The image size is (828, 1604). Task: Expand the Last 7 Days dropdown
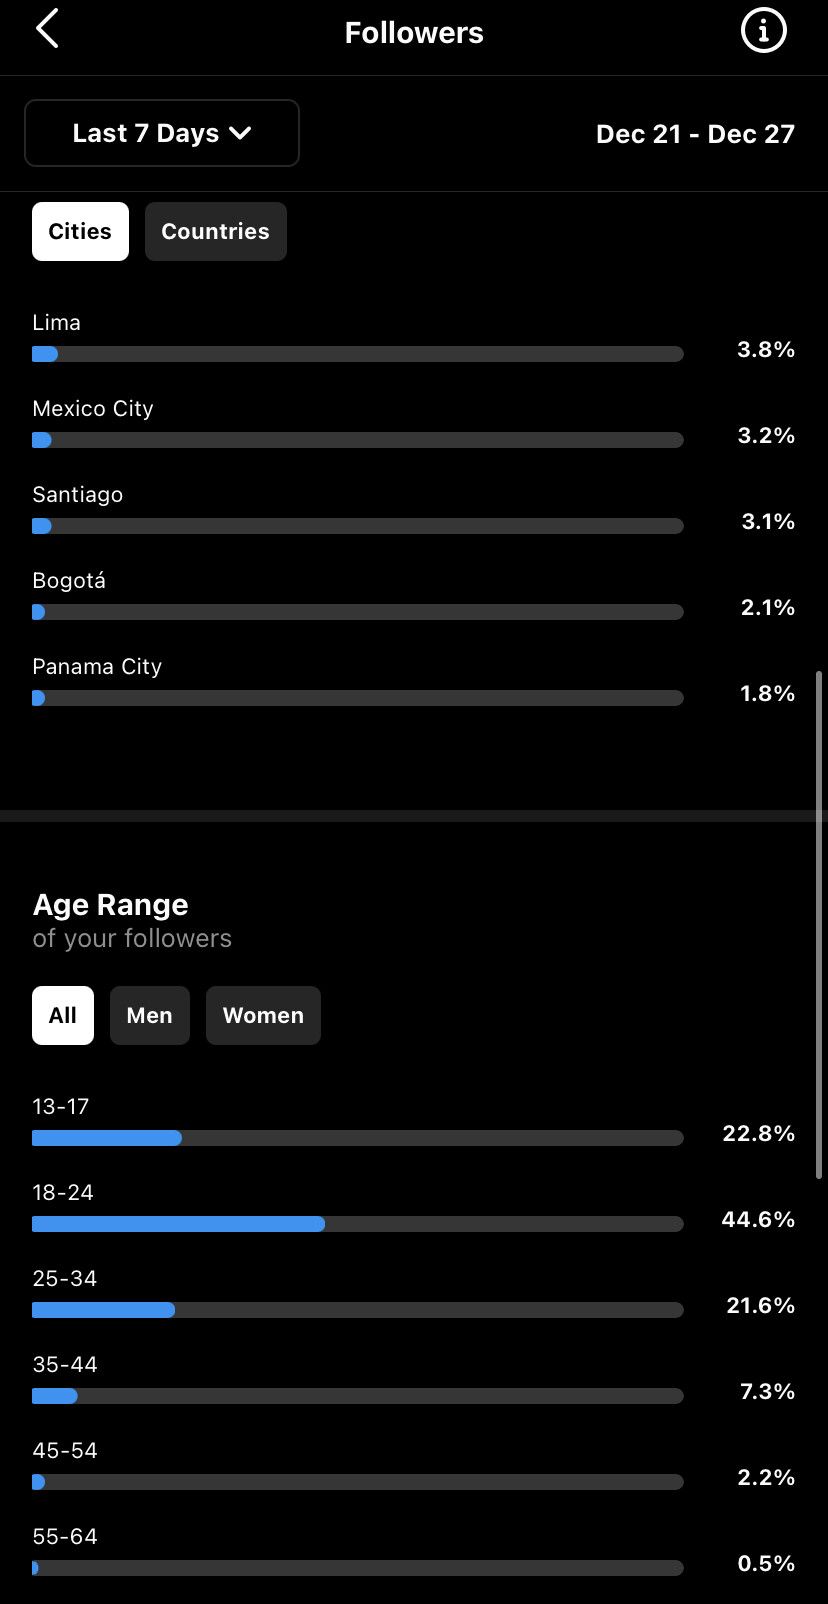pyautogui.click(x=162, y=133)
